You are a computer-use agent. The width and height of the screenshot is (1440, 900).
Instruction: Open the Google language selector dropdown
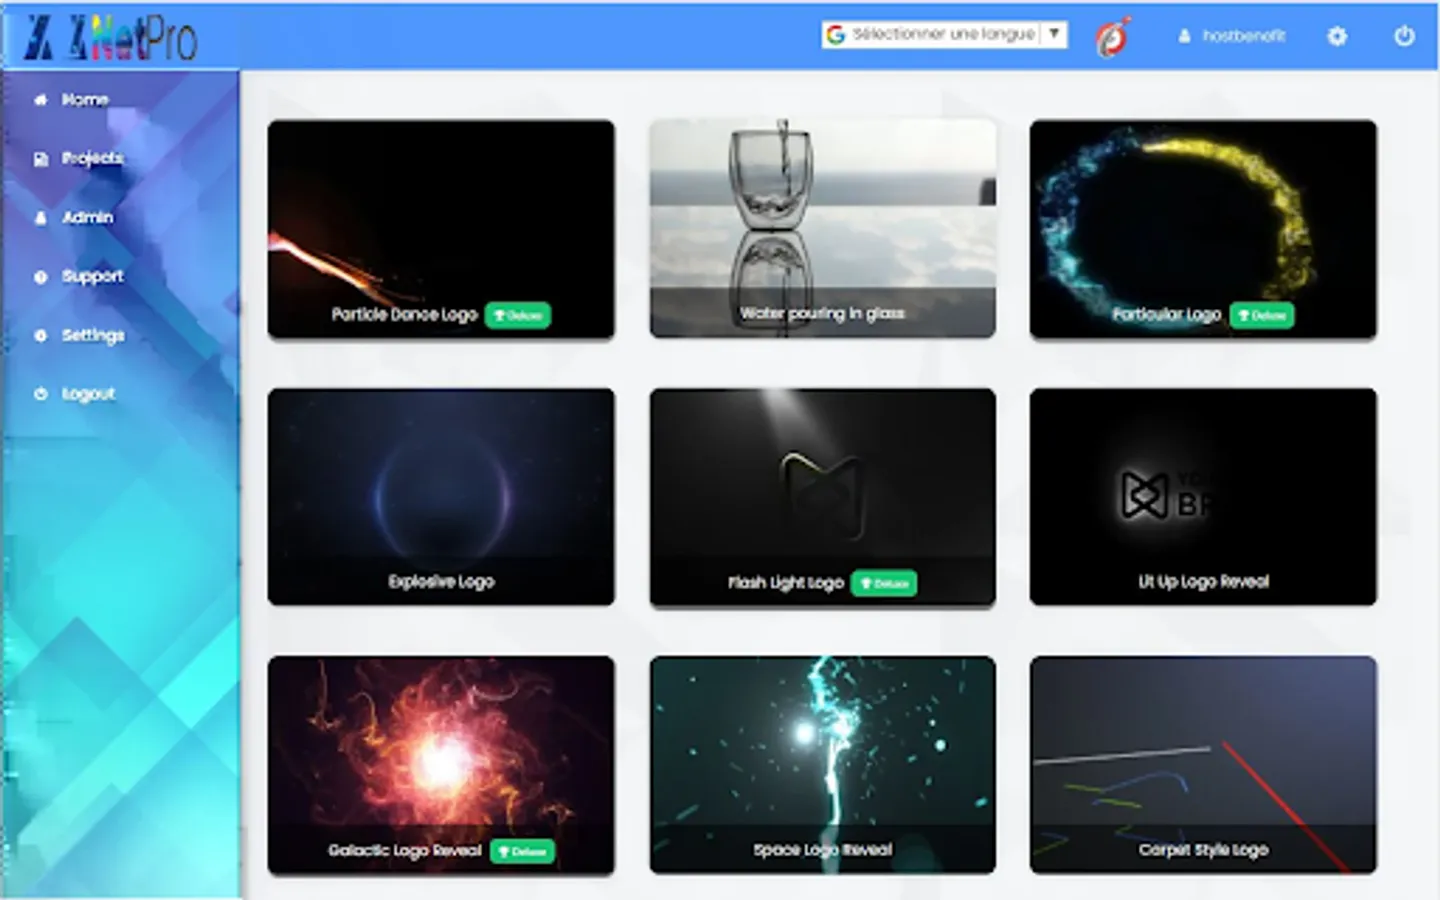(x=944, y=34)
